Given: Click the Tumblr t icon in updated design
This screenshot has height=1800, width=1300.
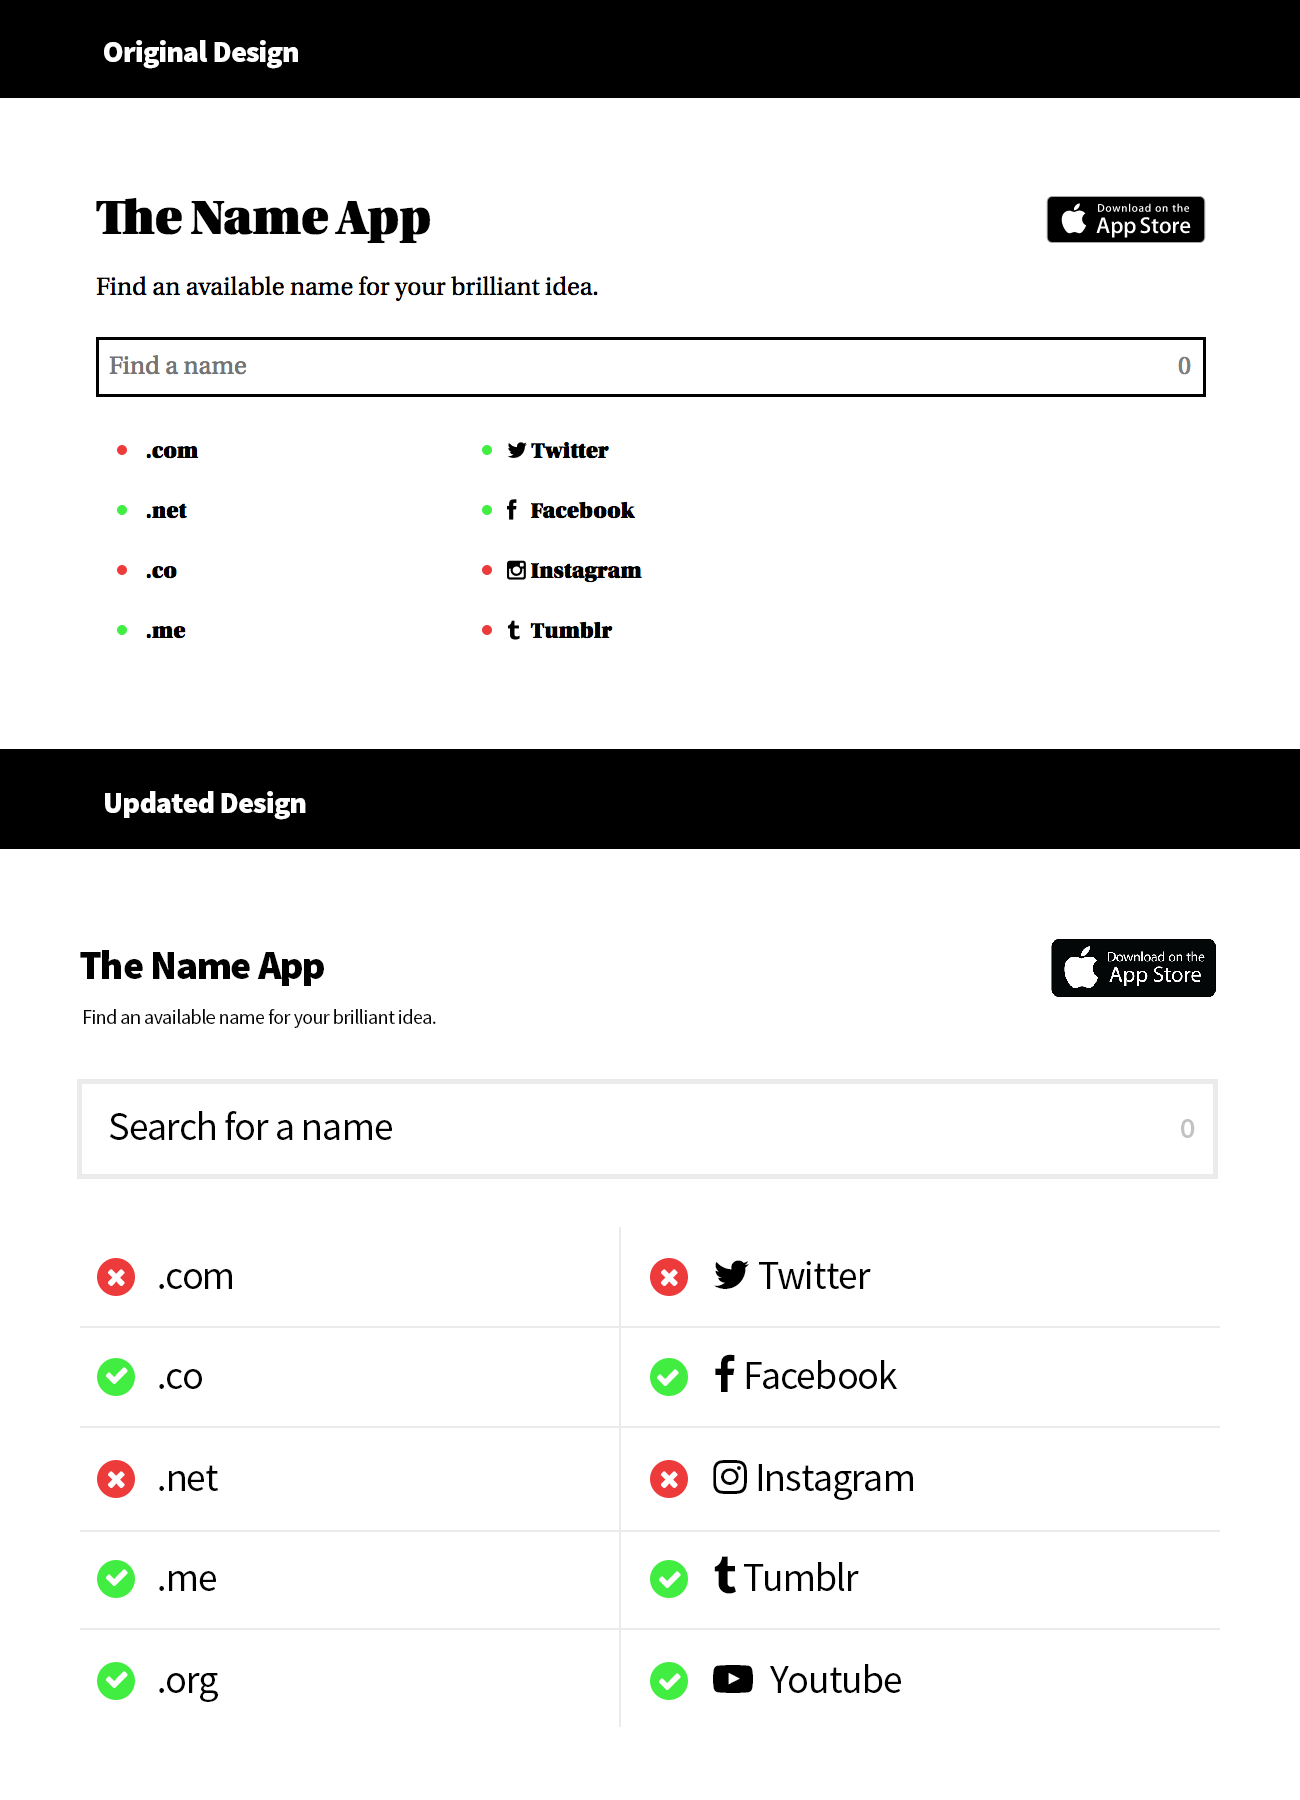Looking at the screenshot, I should 725,1575.
